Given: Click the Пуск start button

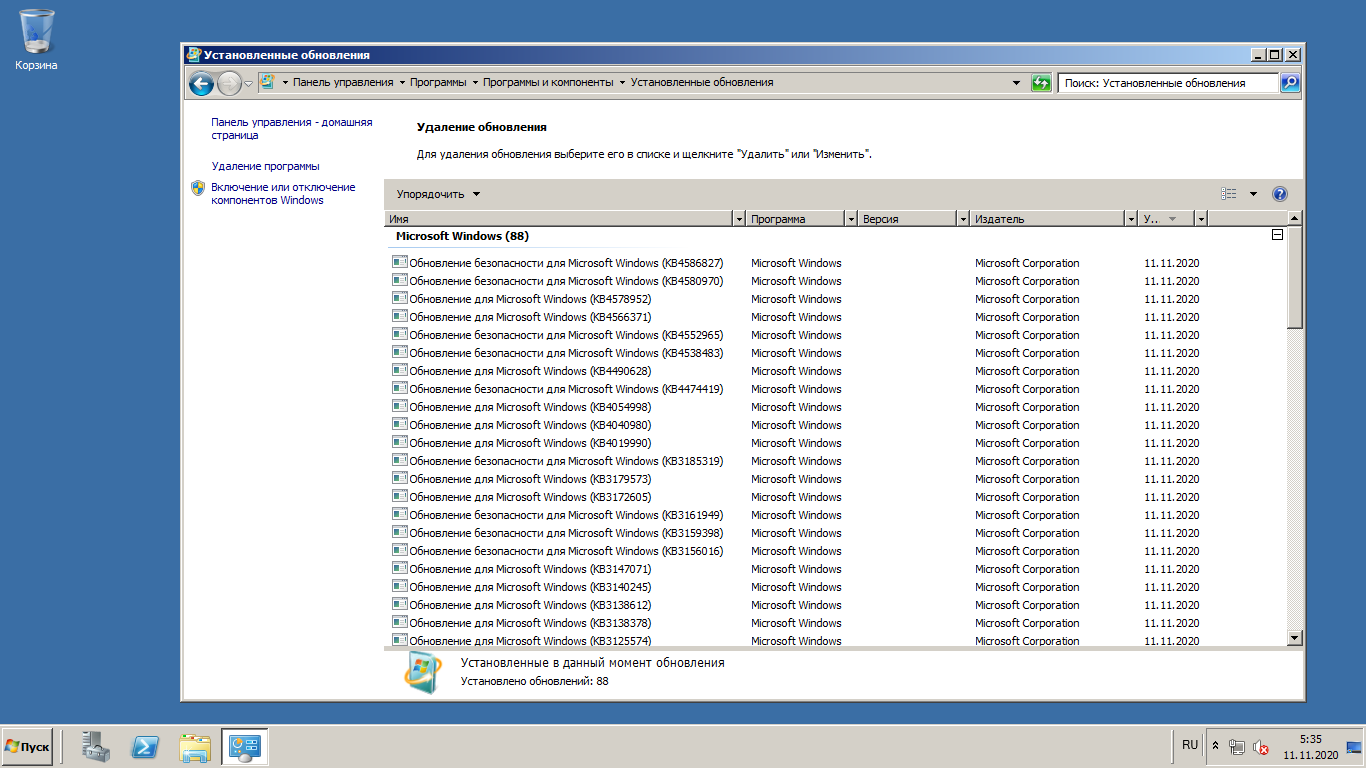Looking at the screenshot, I should (x=27, y=747).
